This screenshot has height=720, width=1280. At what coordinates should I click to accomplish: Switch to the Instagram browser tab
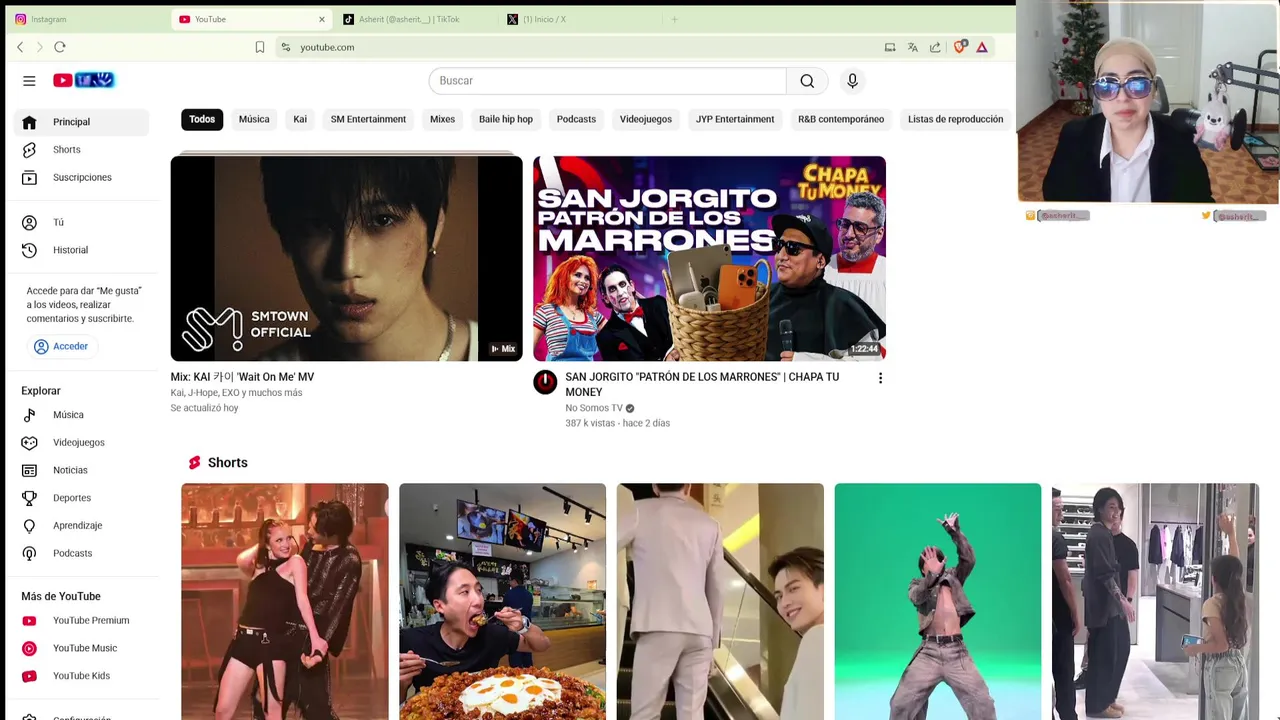pyautogui.click(x=84, y=19)
